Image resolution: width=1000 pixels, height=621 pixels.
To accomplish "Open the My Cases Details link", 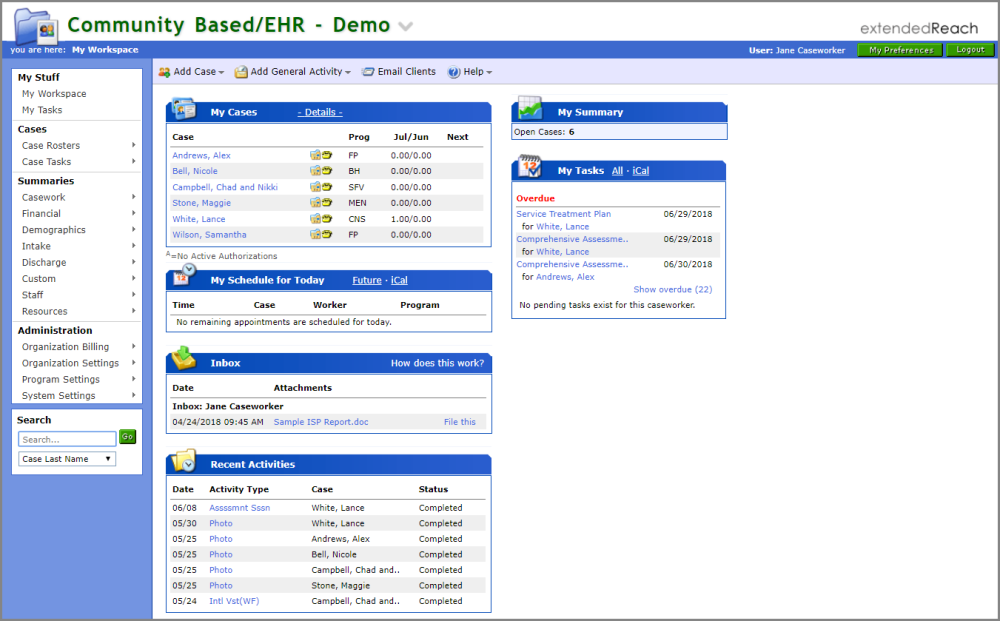I will 320,112.
